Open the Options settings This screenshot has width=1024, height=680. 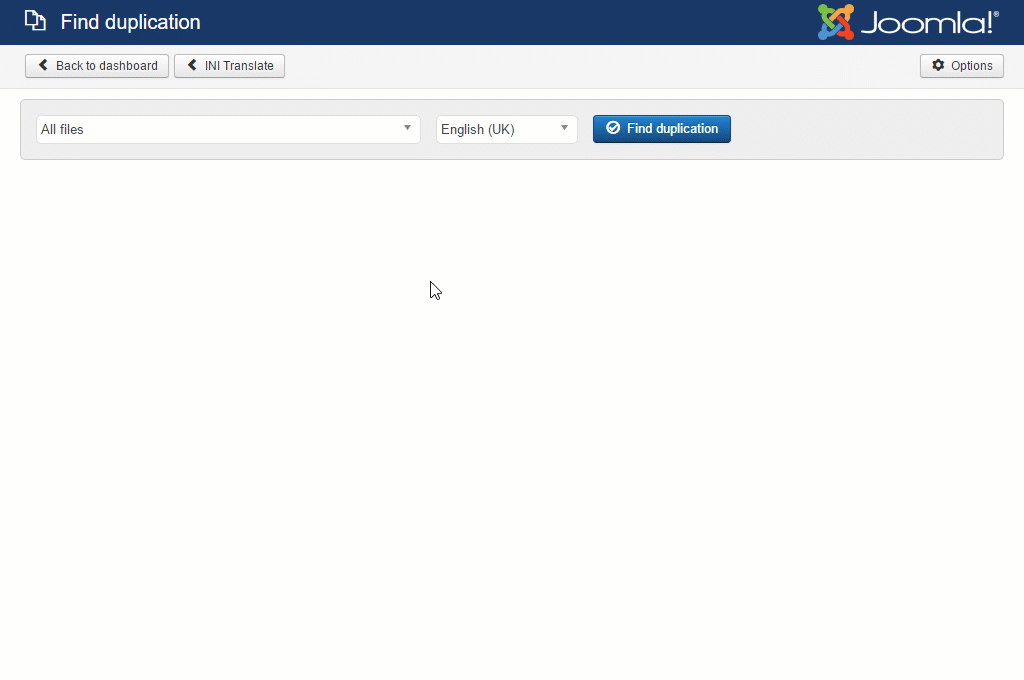click(x=961, y=66)
